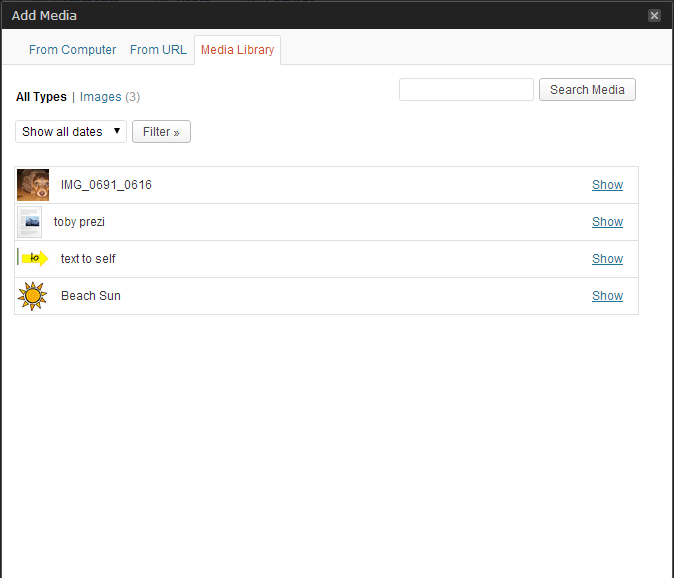Viewport: 674px width, 578px height.
Task: Select the toby prezi document thumbnail
Action: coord(30,222)
